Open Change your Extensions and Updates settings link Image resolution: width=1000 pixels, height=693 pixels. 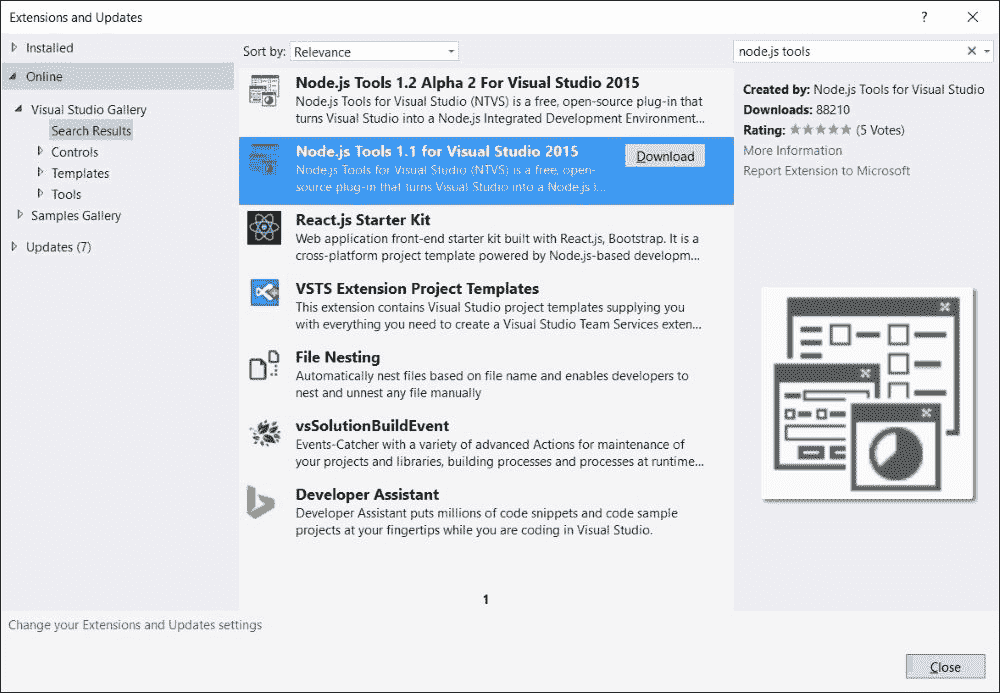pyautogui.click(x=135, y=625)
